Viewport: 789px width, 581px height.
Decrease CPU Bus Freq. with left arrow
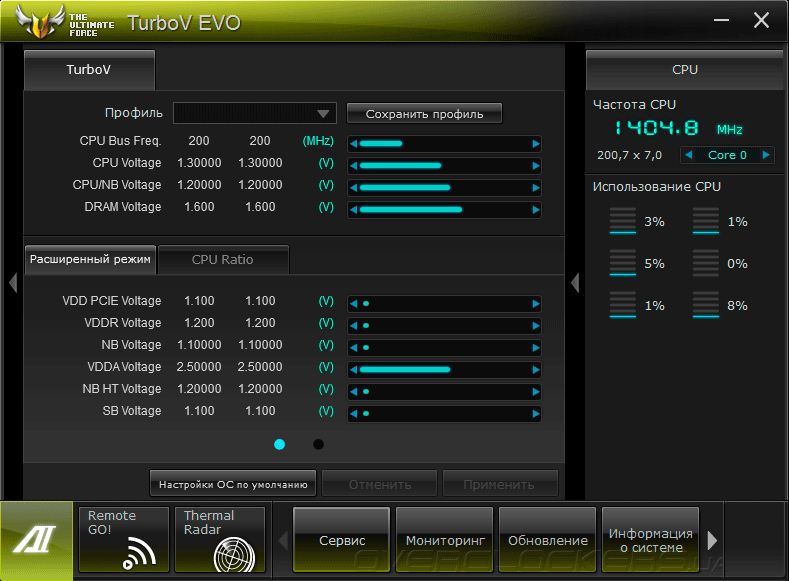coord(354,144)
